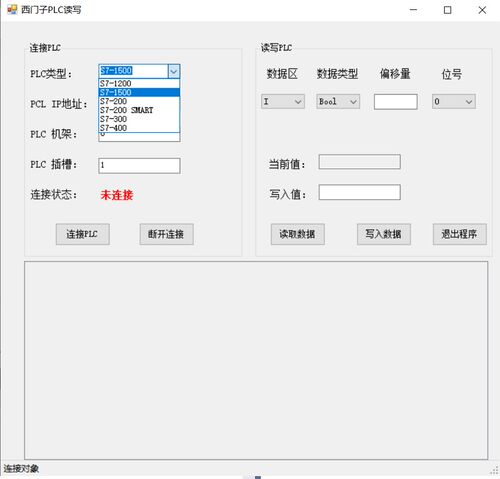Viewport: 500px width, 479px height.
Task: Click the 写入数据 button
Action: (384, 234)
